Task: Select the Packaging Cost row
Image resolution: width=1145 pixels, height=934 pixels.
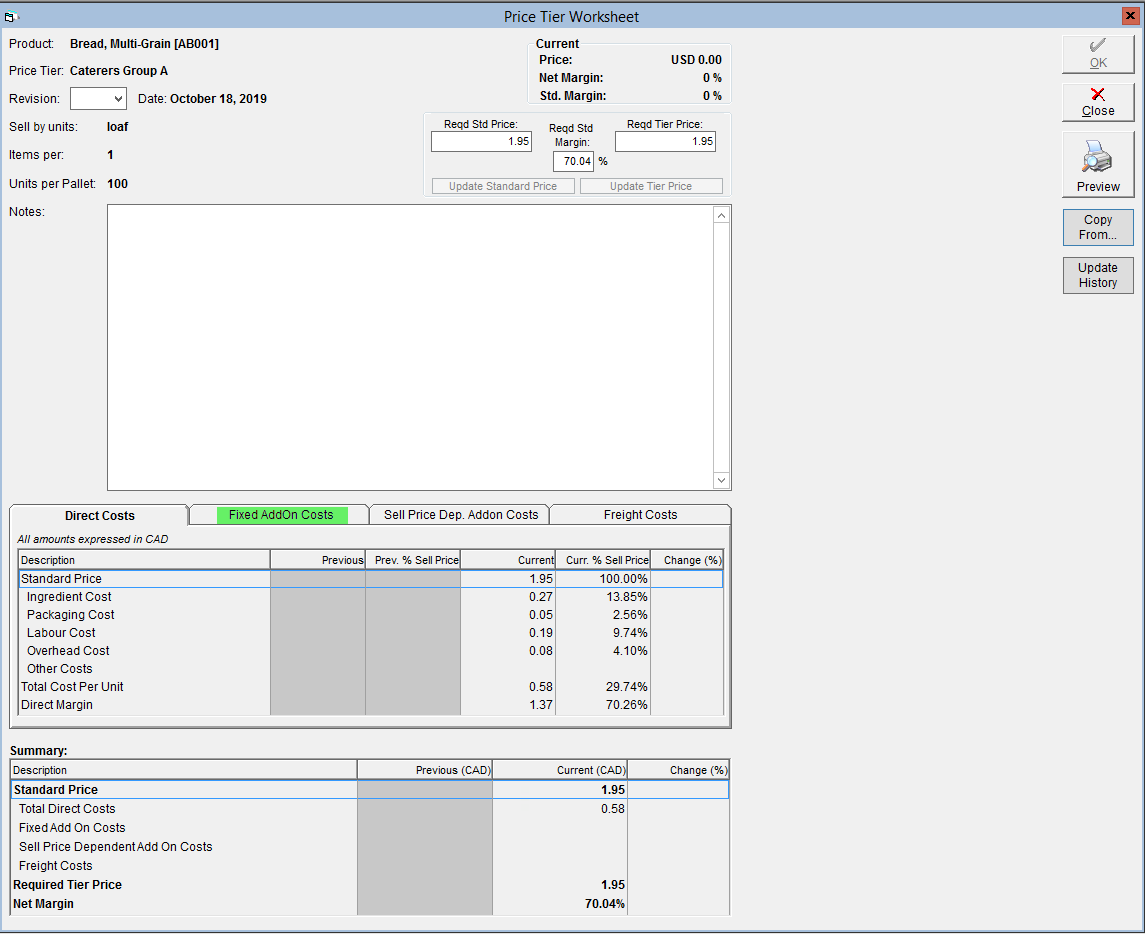Action: click(x=370, y=615)
